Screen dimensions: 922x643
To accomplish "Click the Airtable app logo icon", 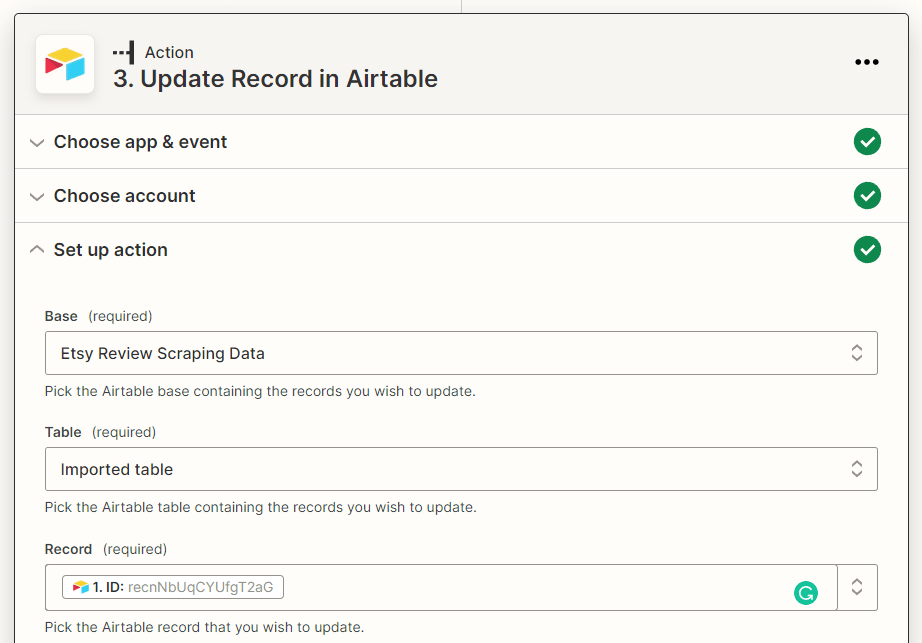I will click(x=65, y=64).
